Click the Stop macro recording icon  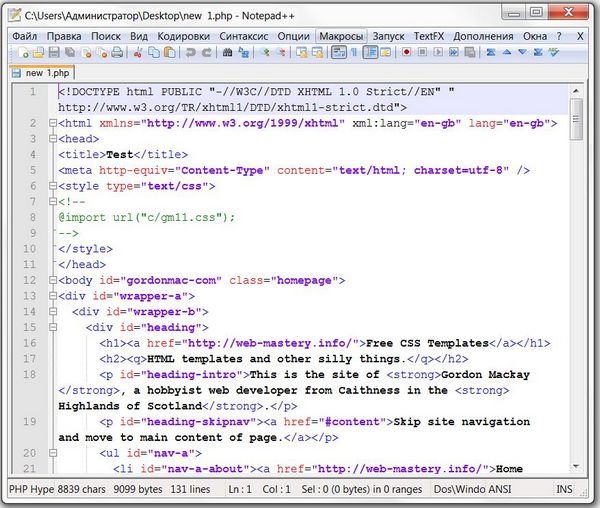(422, 52)
